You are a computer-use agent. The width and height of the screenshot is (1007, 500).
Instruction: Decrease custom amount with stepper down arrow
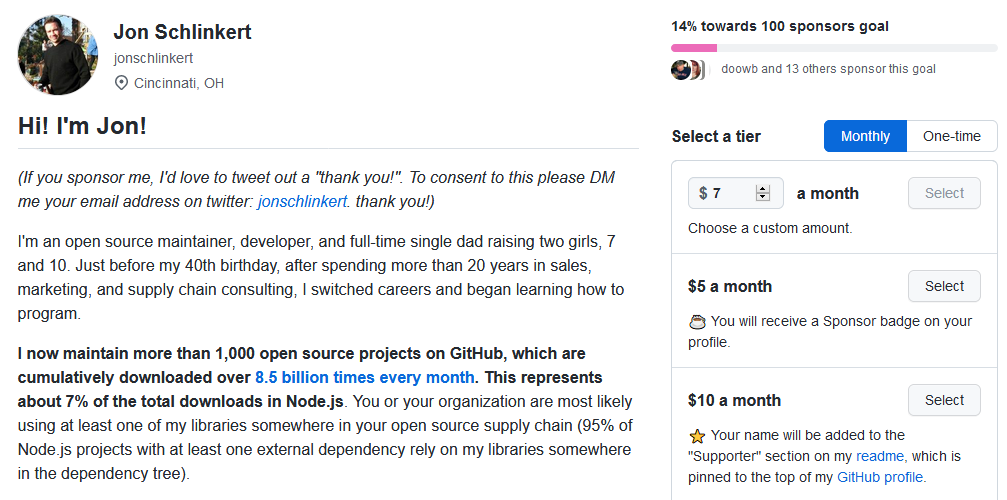tap(762, 197)
